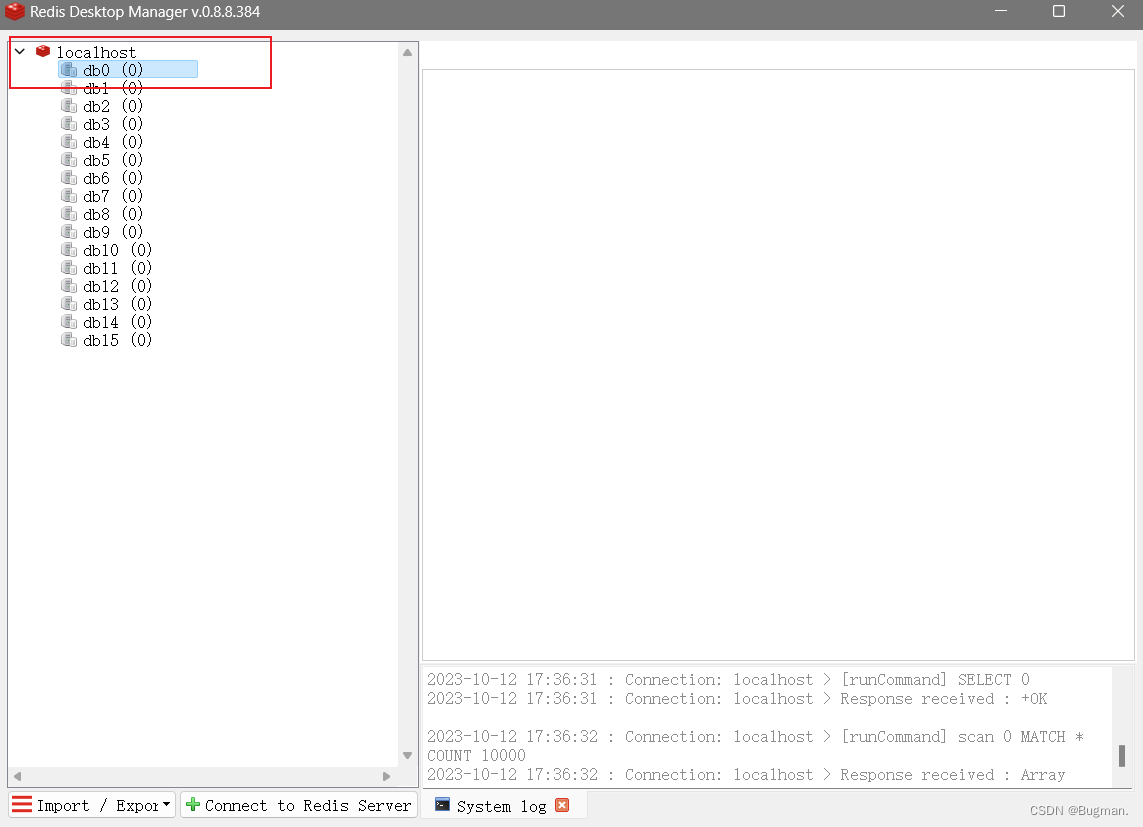Click the Import / Export button
Screen dimensions: 1143x827
point(92,805)
